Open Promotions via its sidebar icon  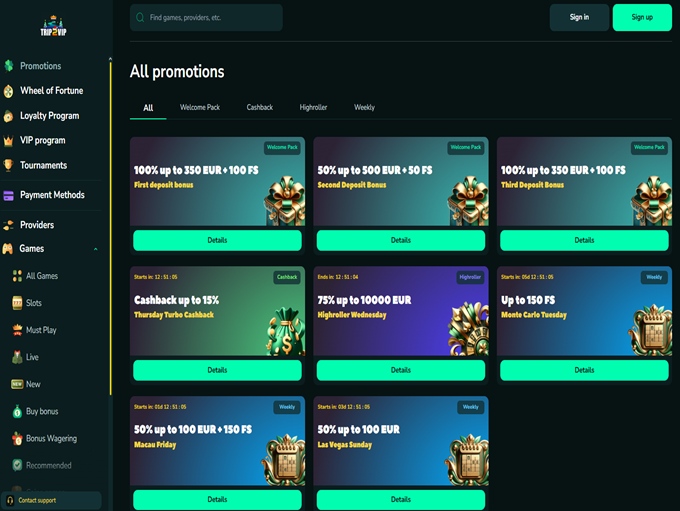pos(8,66)
